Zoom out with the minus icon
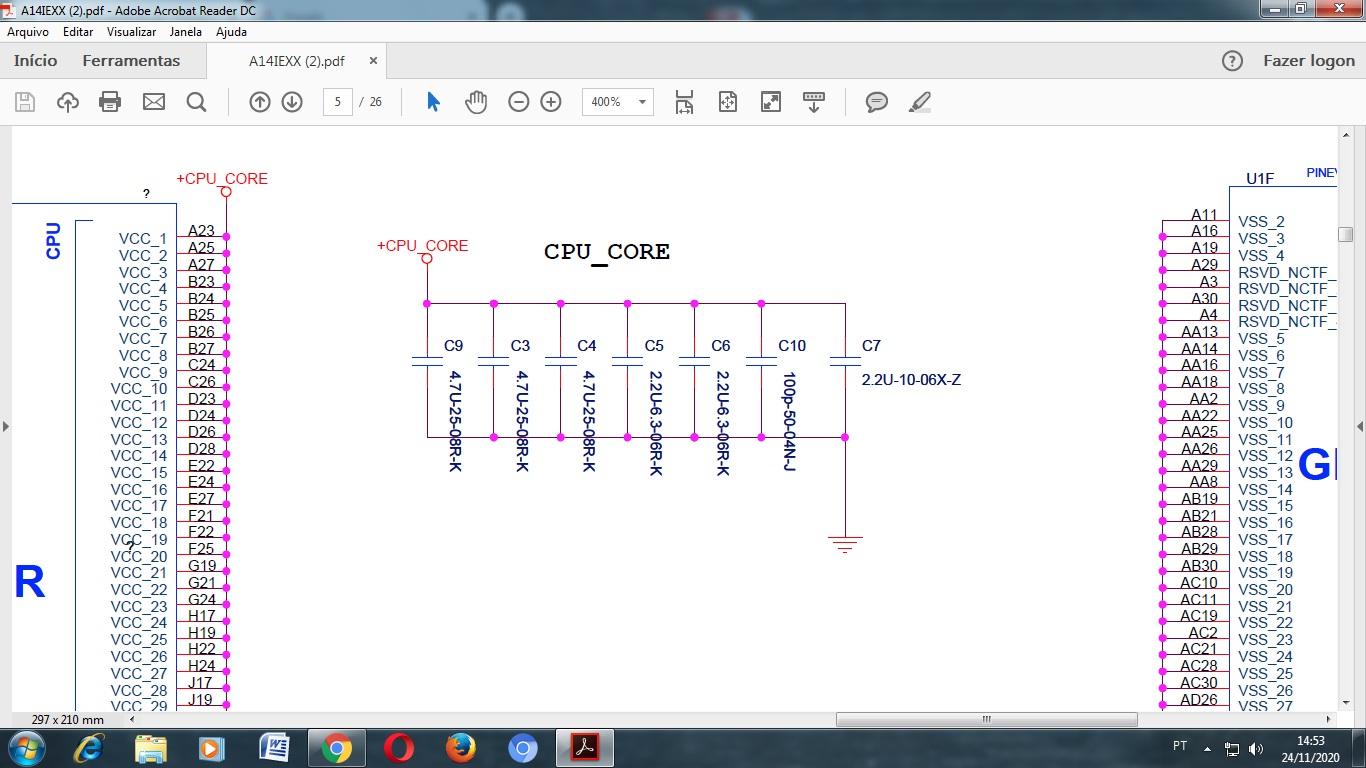 [518, 102]
